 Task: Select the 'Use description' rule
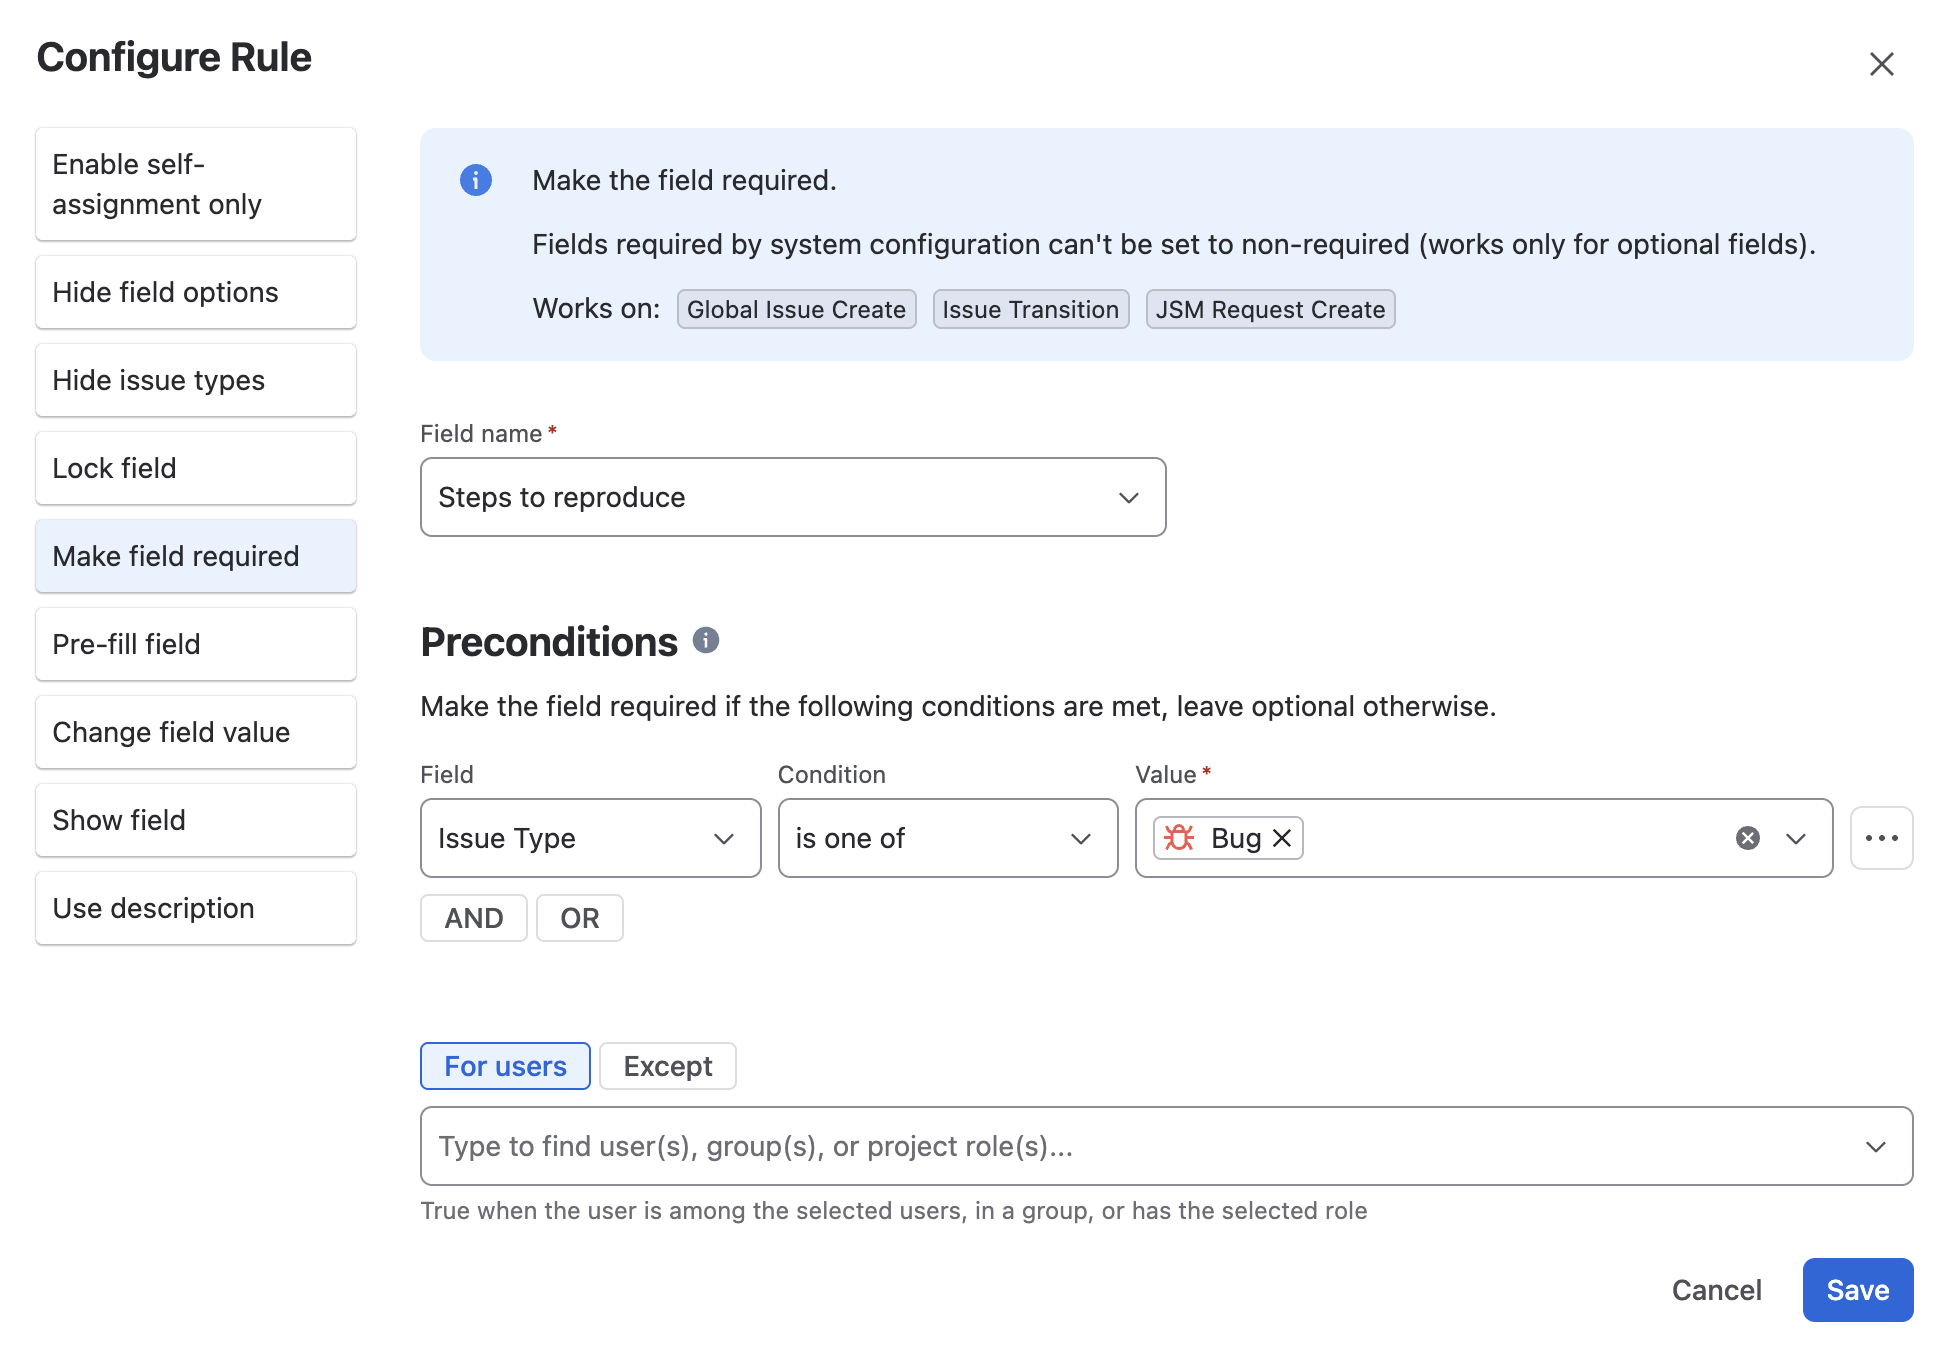click(196, 908)
